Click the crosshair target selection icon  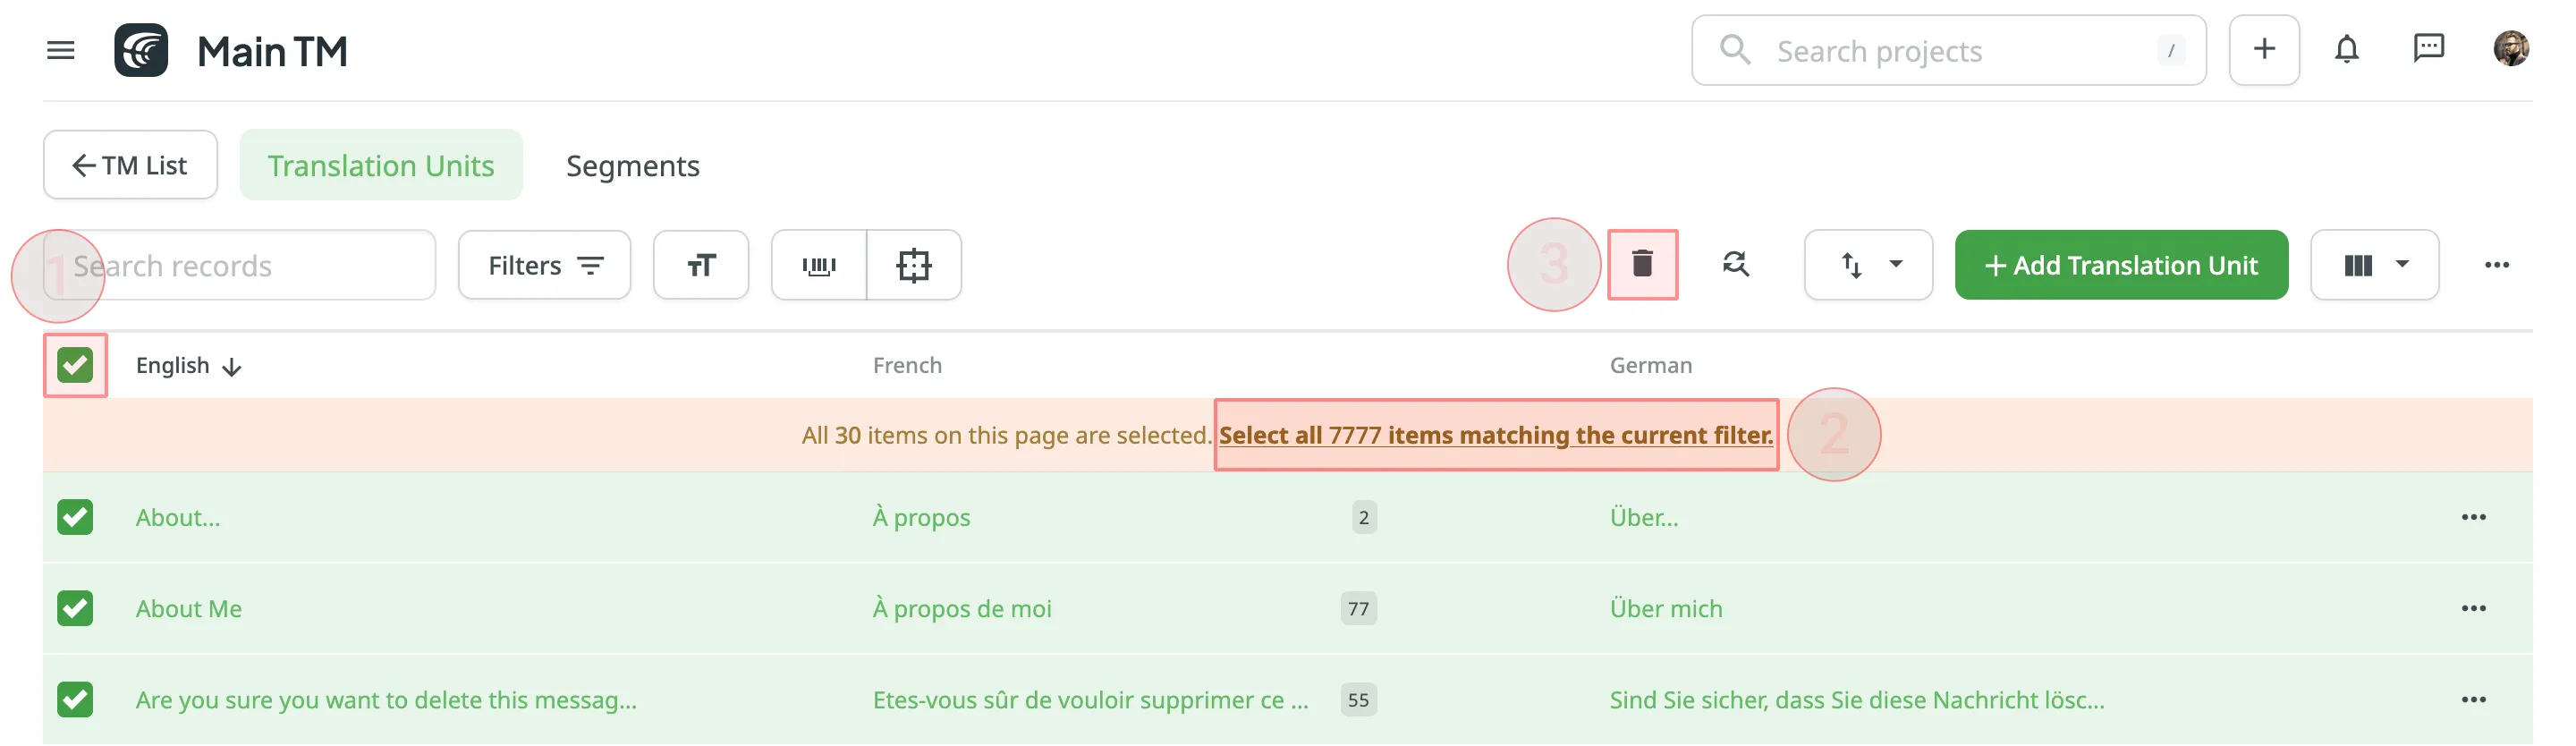[x=916, y=265]
